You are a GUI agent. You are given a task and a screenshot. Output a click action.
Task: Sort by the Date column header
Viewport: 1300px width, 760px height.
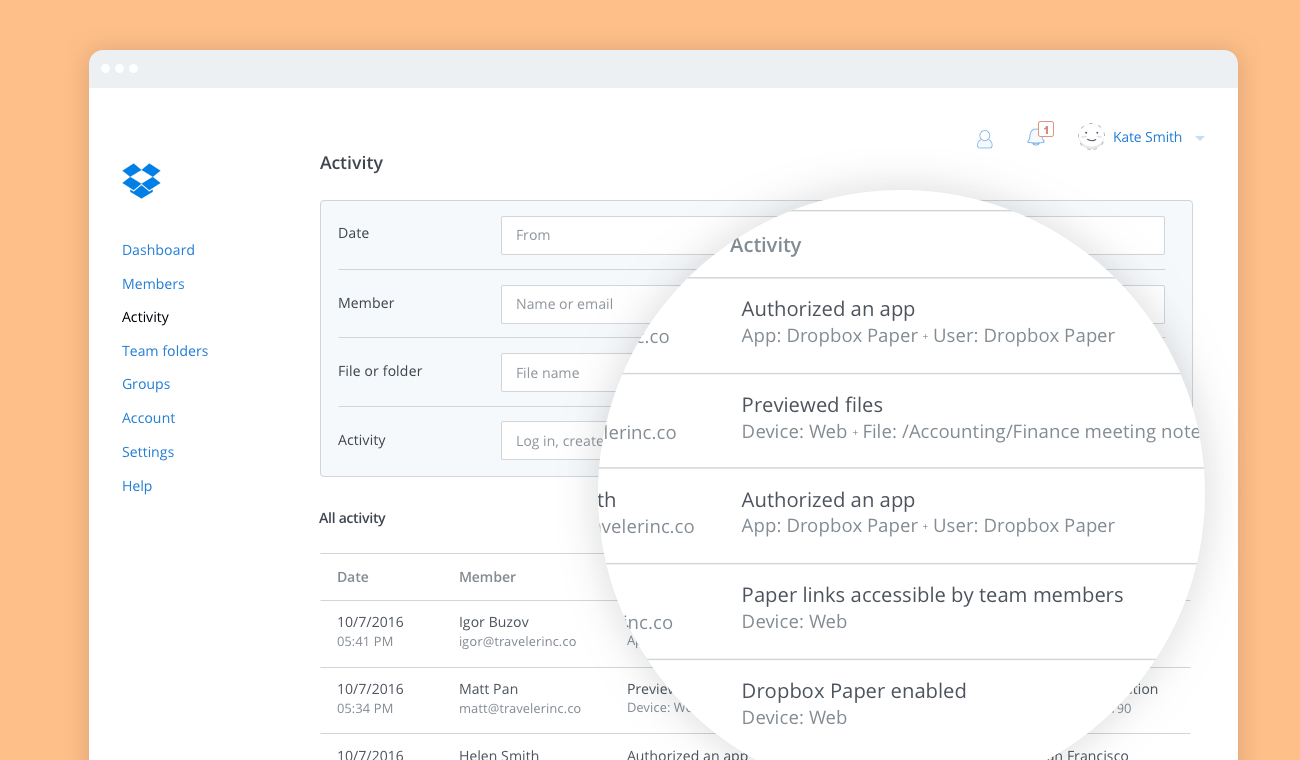[352, 577]
